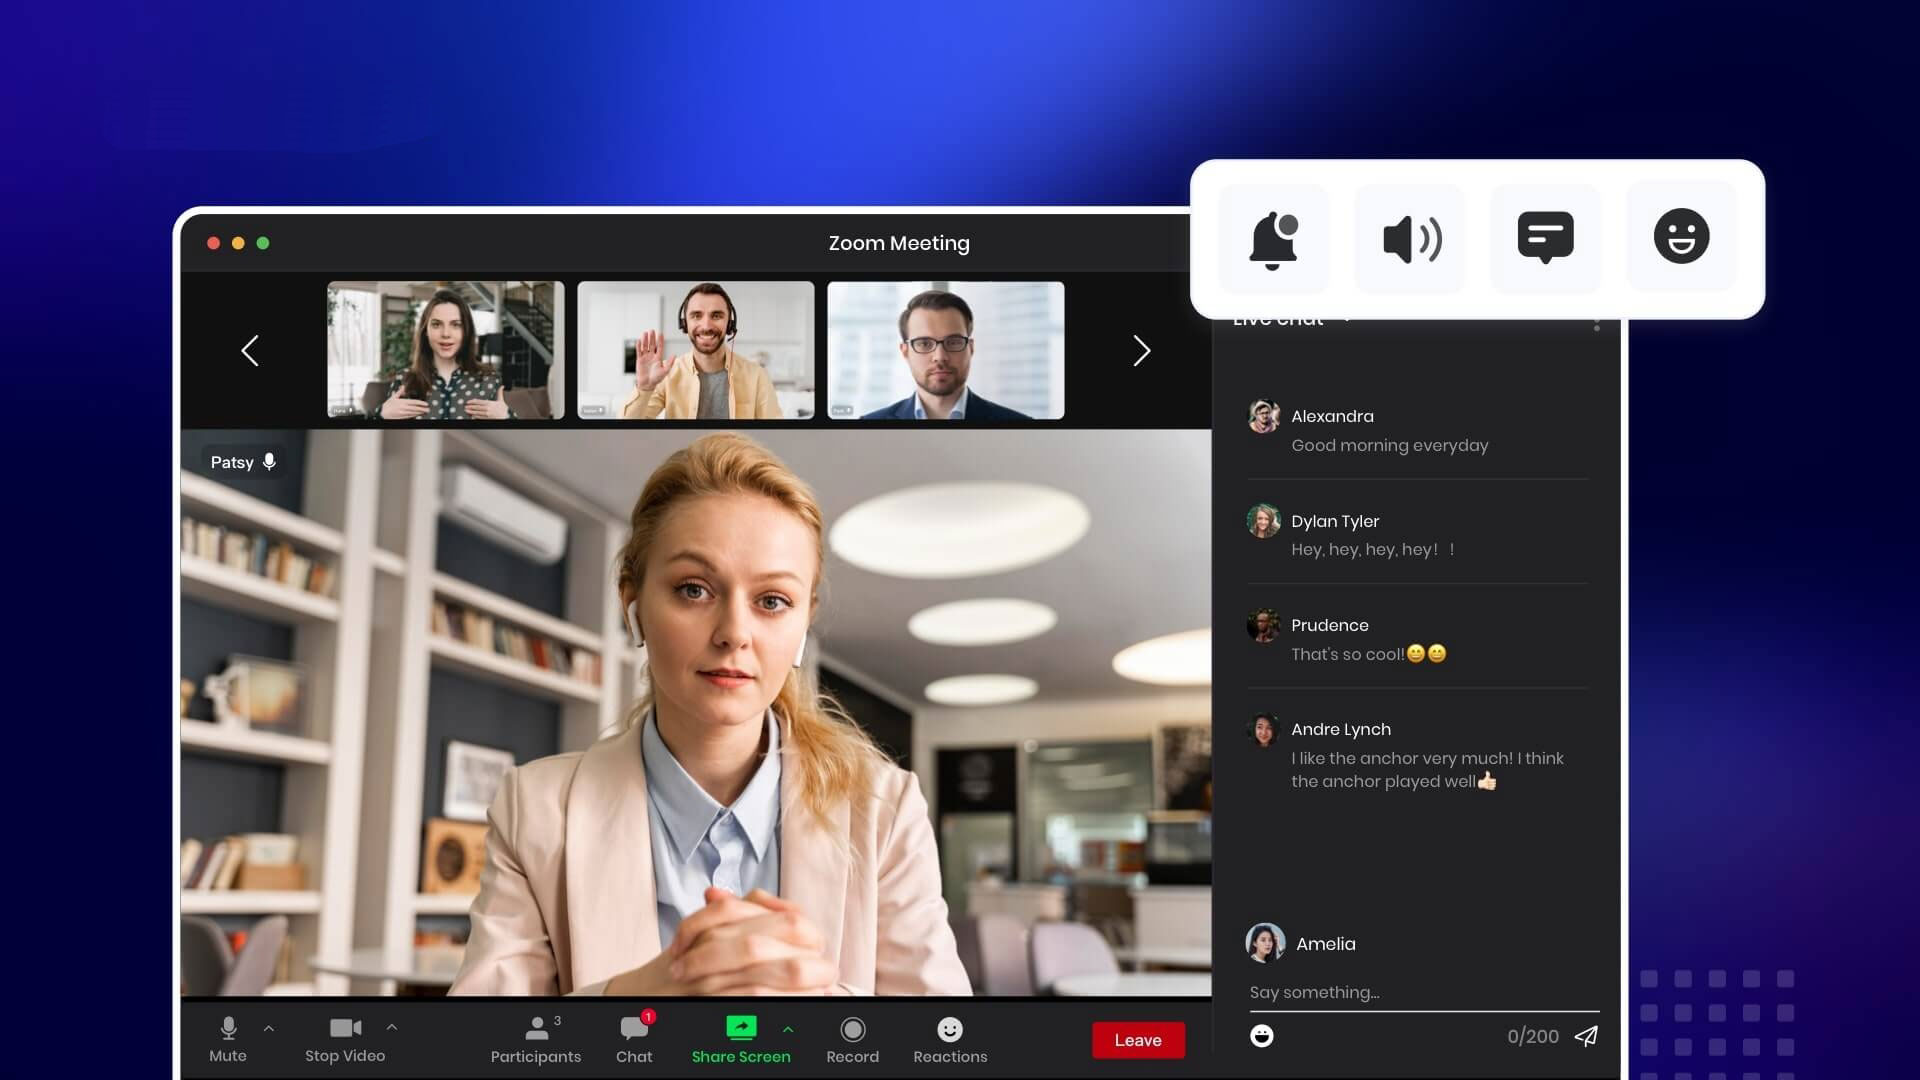Click the name 'Prudence' in chat
The width and height of the screenshot is (1920, 1080).
[x=1330, y=625]
